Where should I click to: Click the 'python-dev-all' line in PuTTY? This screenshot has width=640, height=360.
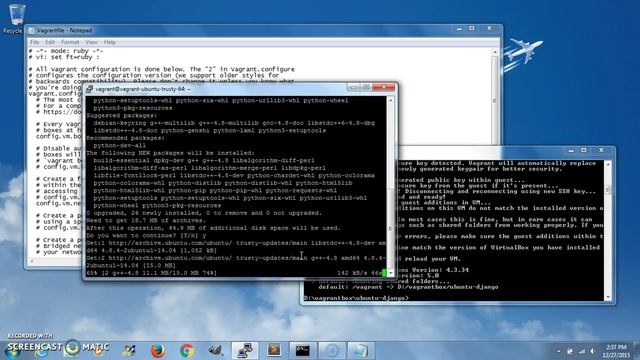[119, 145]
